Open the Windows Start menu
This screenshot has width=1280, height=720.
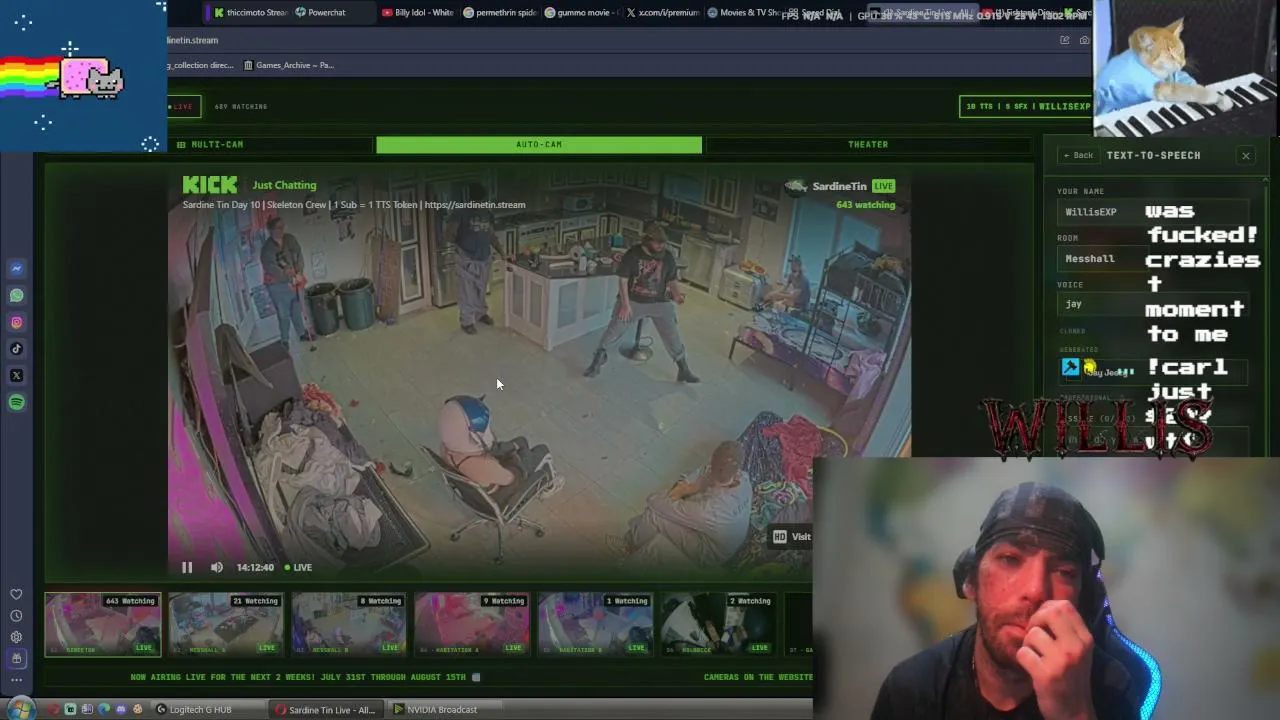[20, 709]
